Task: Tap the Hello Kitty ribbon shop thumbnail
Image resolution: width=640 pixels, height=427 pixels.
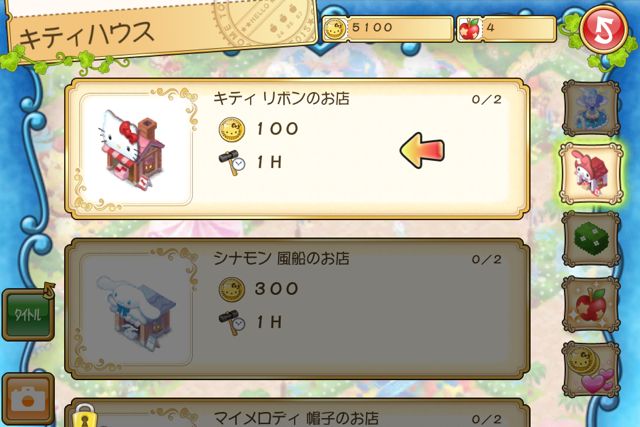Action: tap(135, 149)
